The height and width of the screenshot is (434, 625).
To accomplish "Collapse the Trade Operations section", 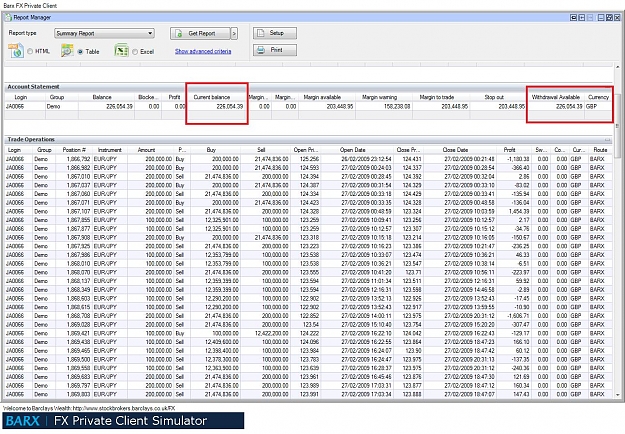I will 607,139.
